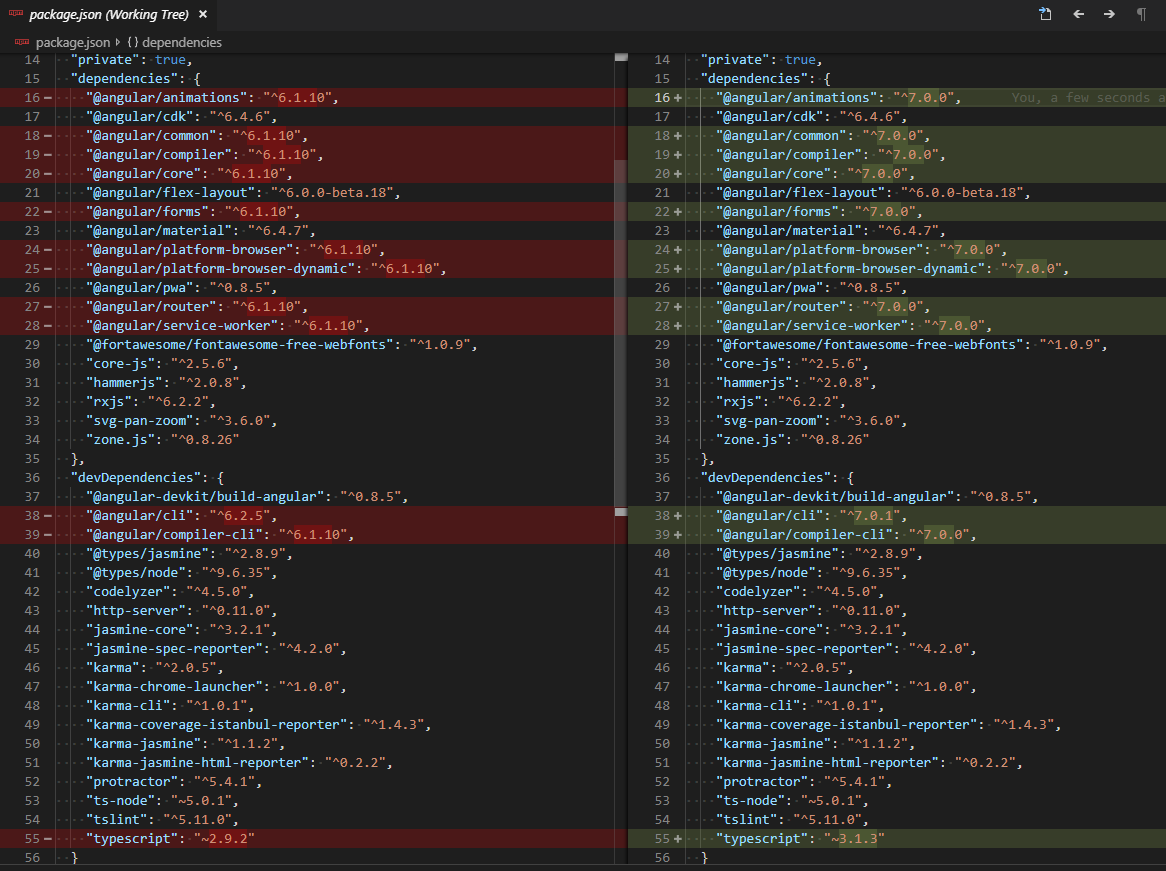Click "karma-chrome-launcher" in the modified pane
Viewport: 1166px width, 871px height.
click(x=804, y=687)
